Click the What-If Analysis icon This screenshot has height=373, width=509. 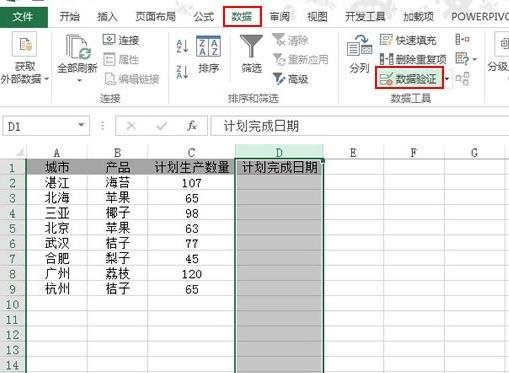coord(462,59)
